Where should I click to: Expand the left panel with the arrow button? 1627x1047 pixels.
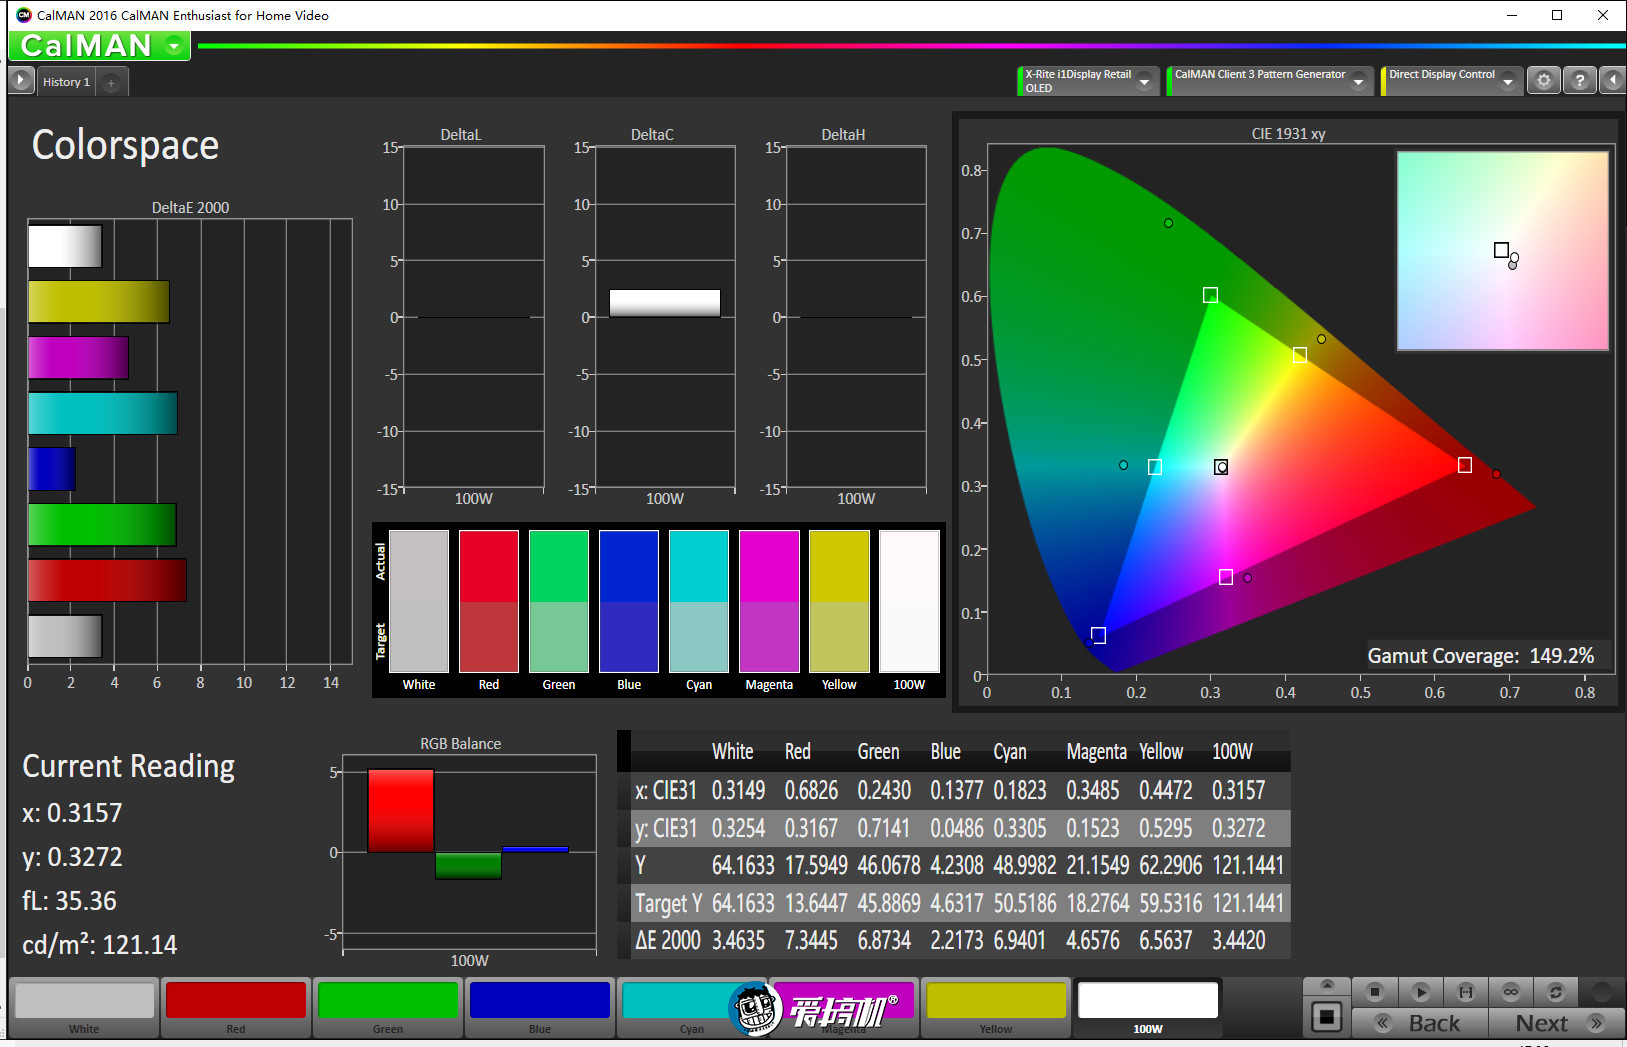(21, 80)
